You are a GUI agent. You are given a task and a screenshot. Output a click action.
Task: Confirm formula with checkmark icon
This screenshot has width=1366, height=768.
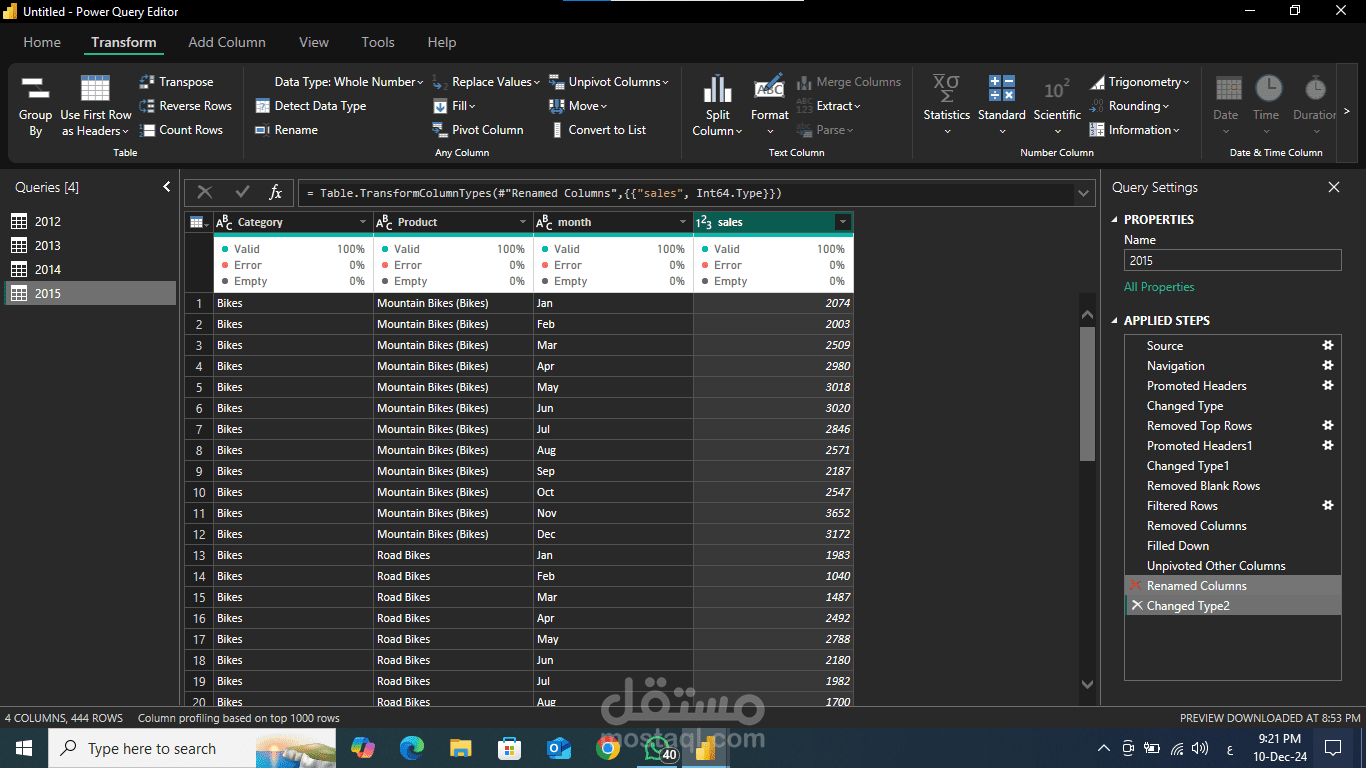(242, 192)
